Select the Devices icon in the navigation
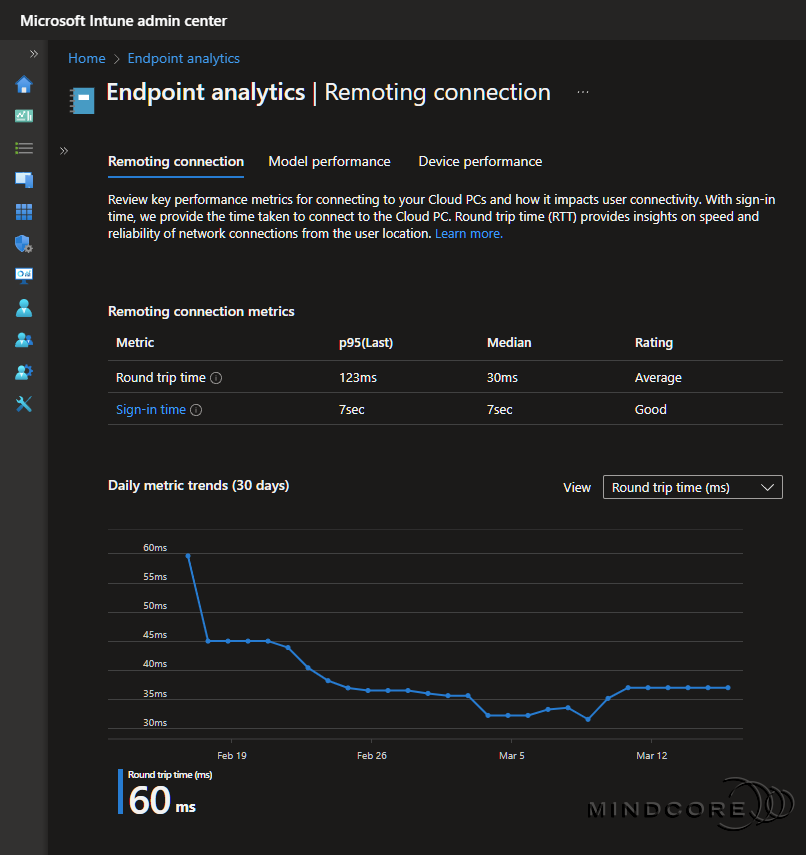Screen dimensions: 806x855 click(24, 180)
